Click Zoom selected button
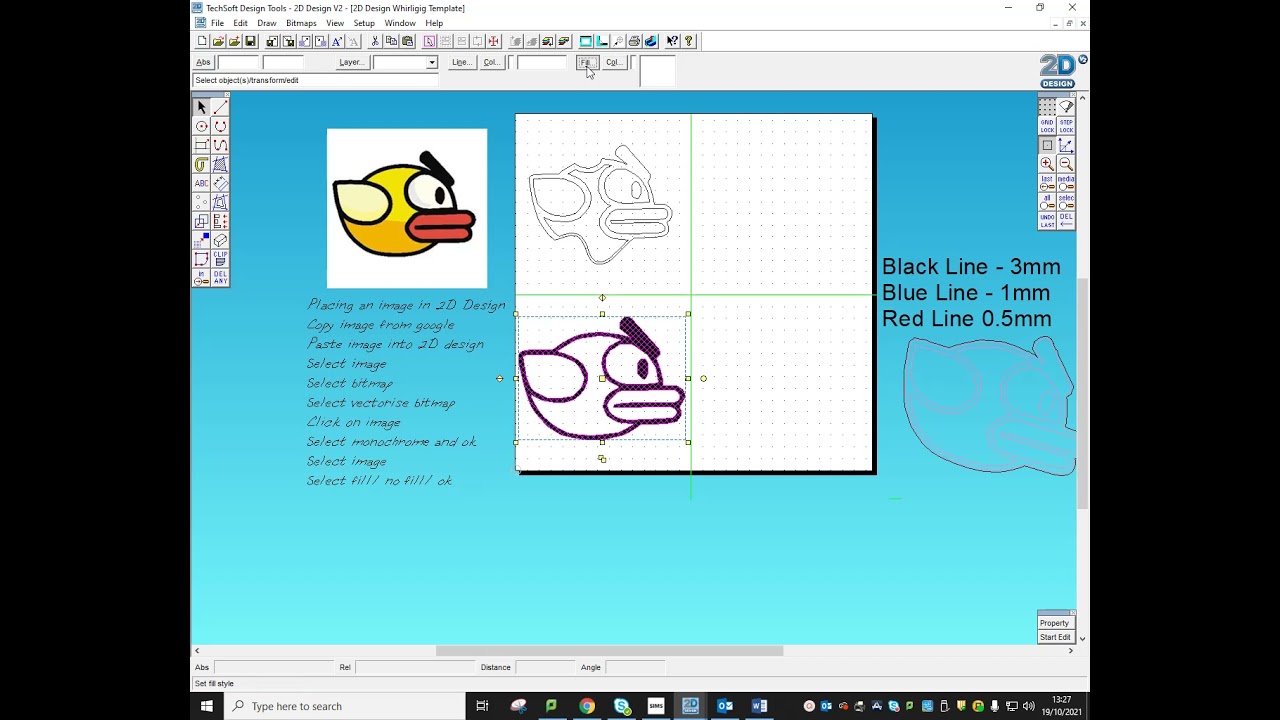Image resolution: width=1280 pixels, height=720 pixels. 1066,202
